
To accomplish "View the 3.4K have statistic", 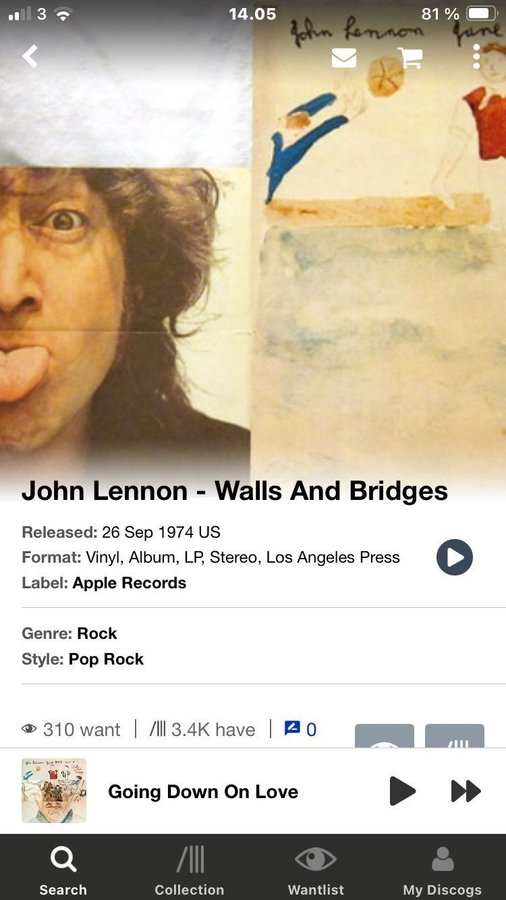I will (x=202, y=730).
